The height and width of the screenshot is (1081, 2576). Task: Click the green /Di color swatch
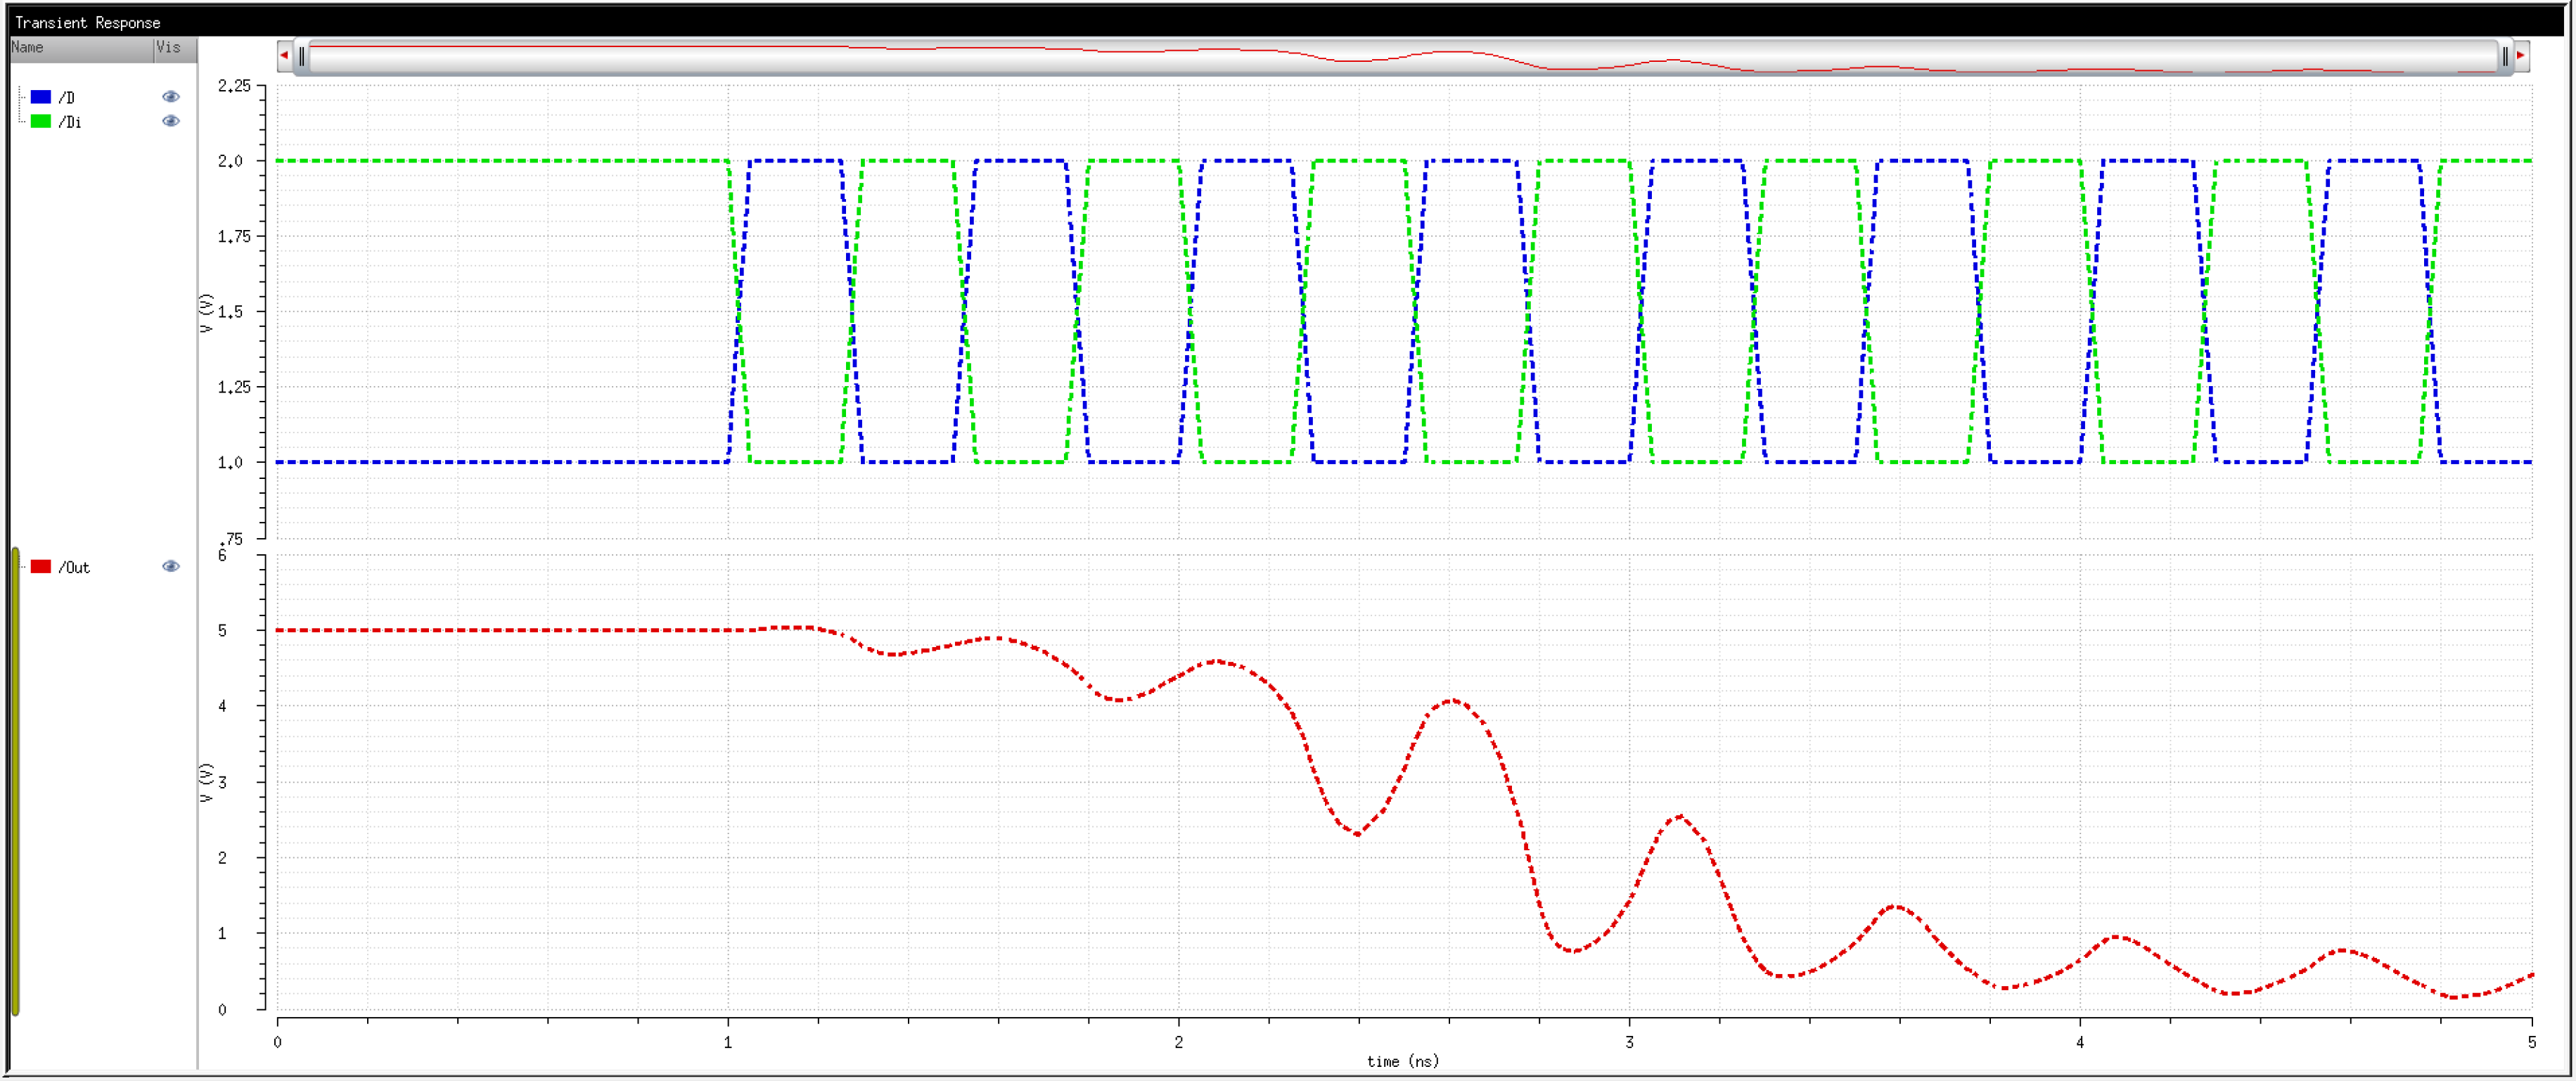pos(41,121)
